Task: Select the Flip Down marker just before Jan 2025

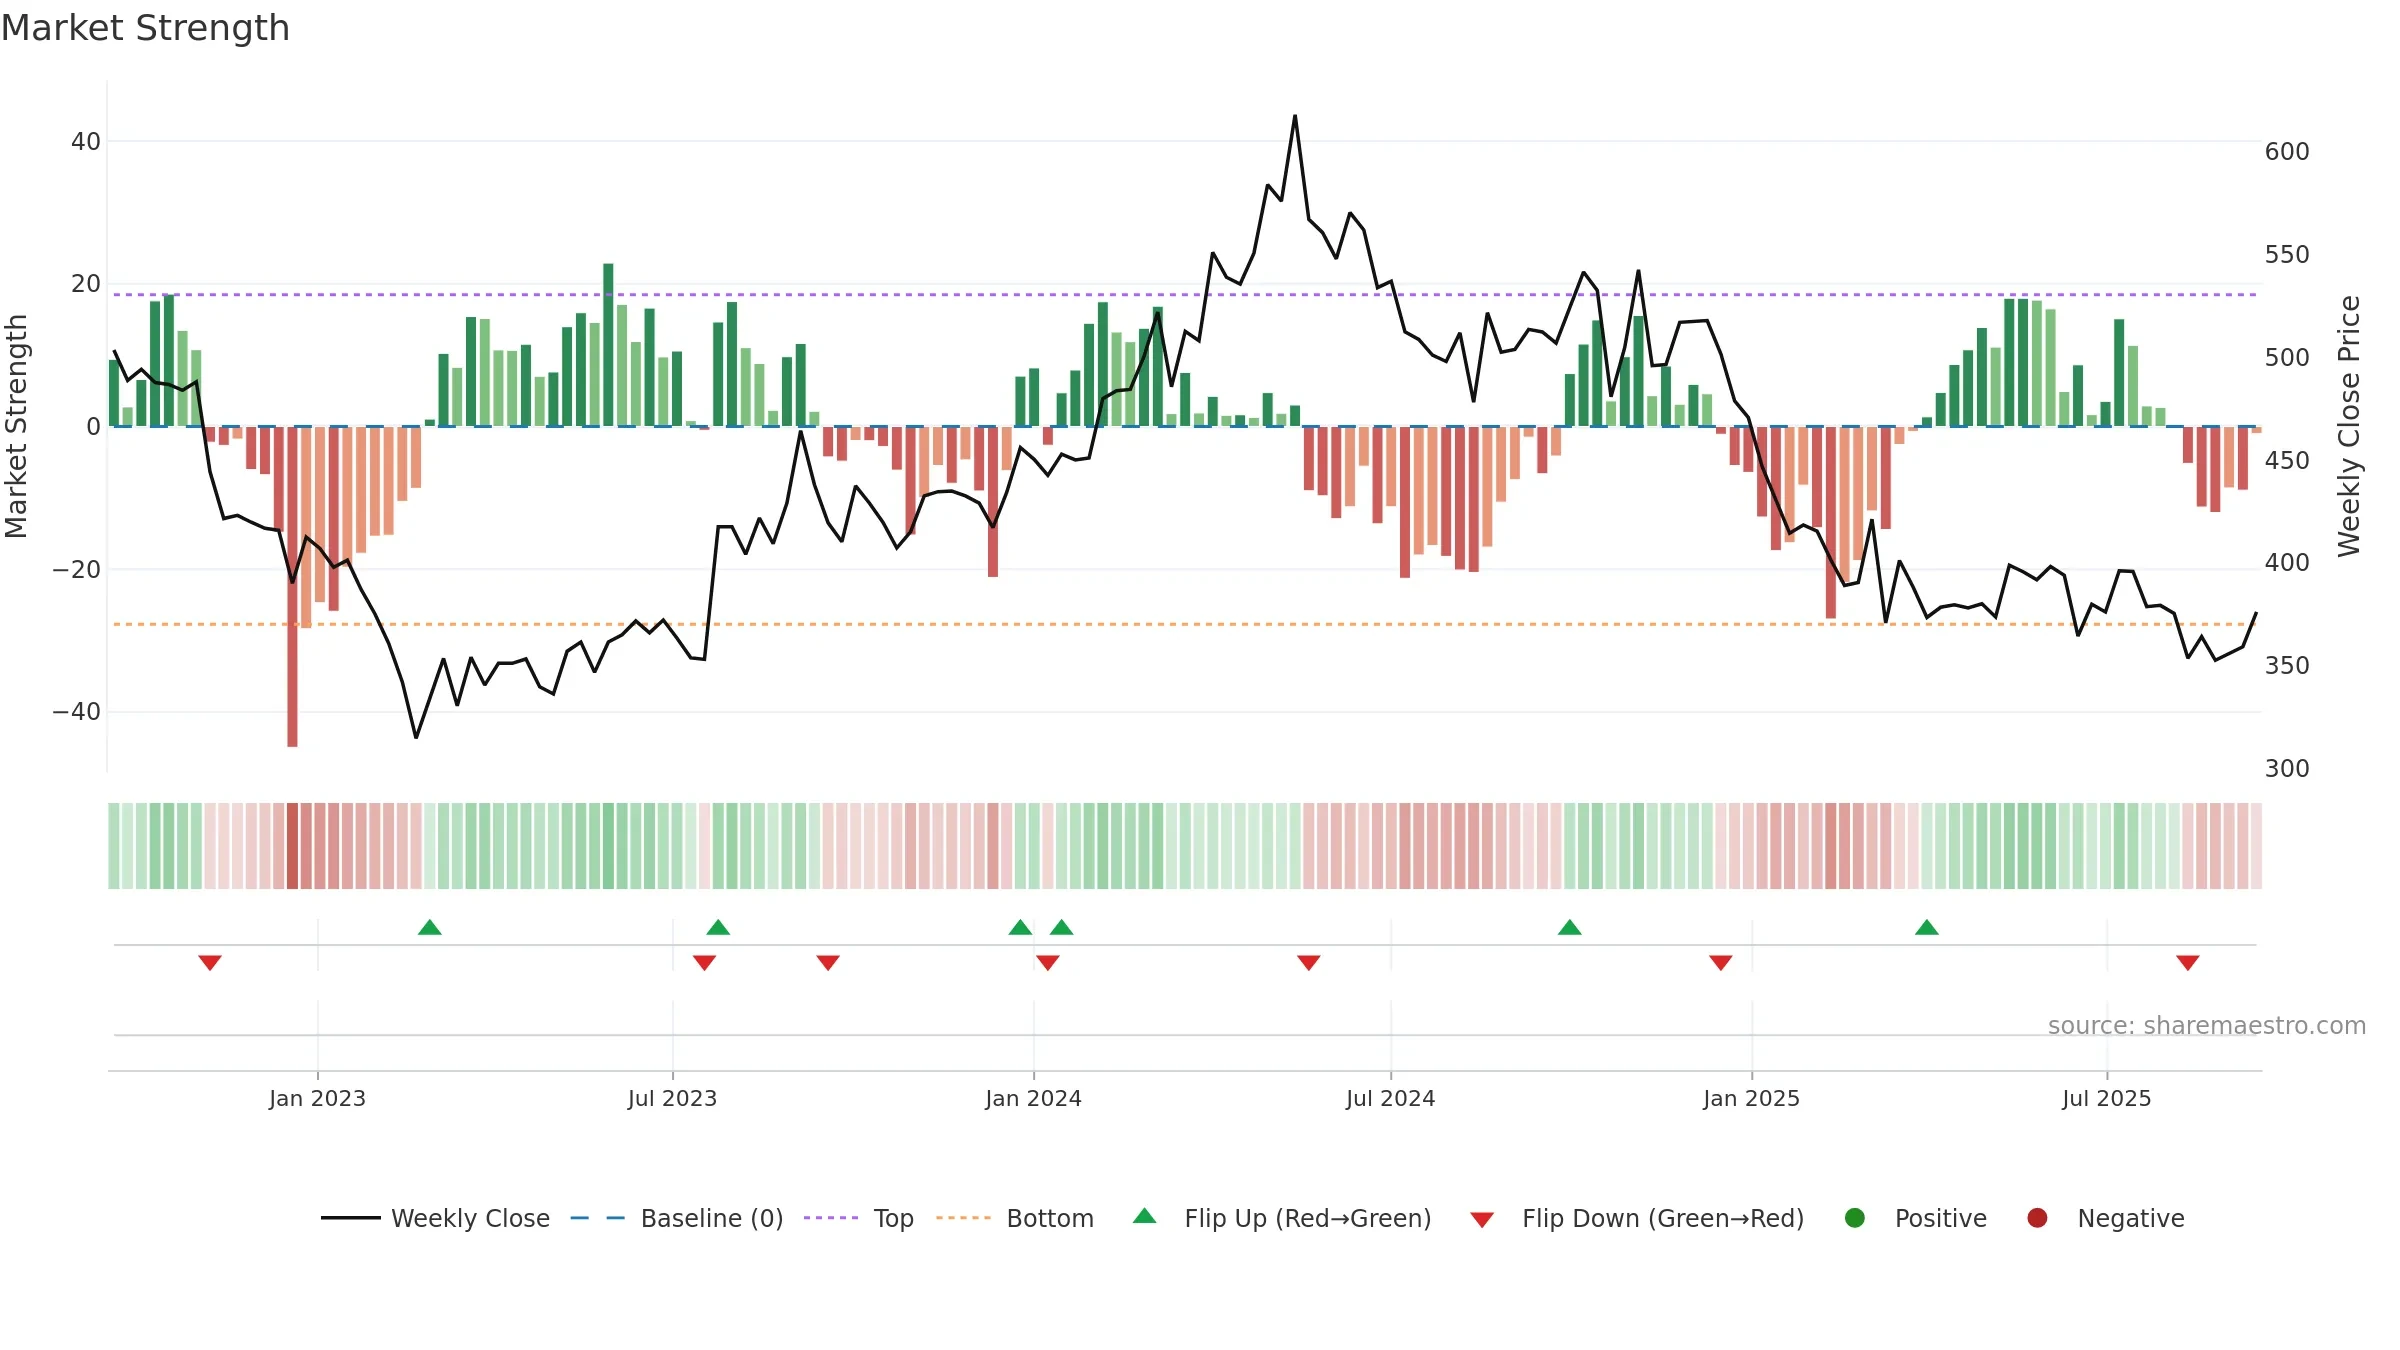Action: pyautogui.click(x=1721, y=962)
